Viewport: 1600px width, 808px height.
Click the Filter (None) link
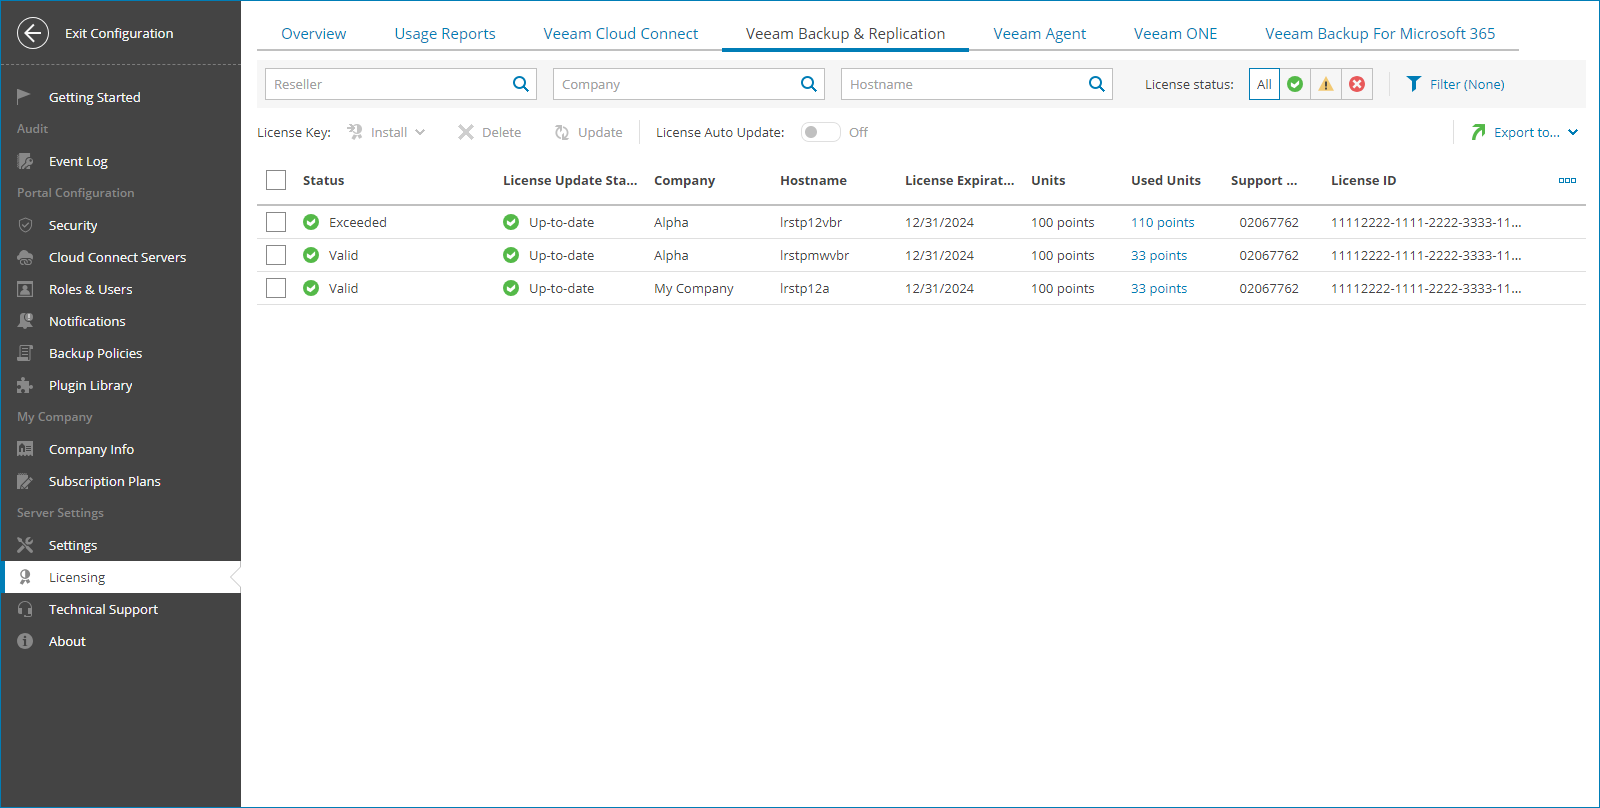[x=1467, y=84]
